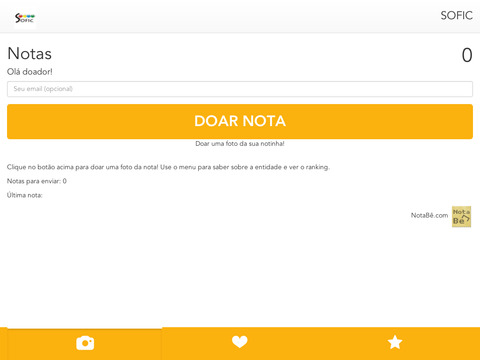Click the grey header bar beside the logo
480x360 pixels.
pos(233,17)
